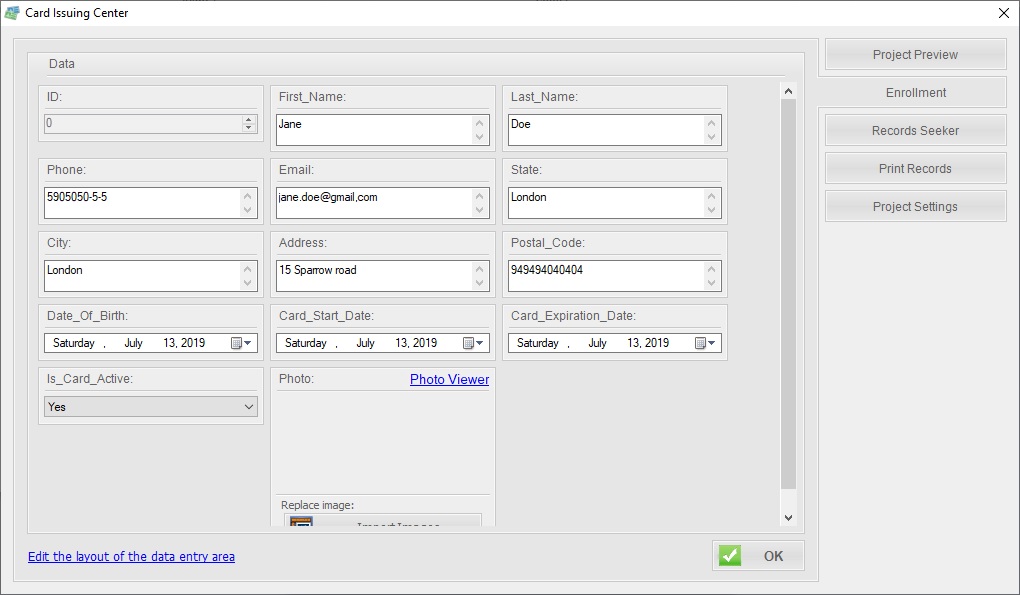Click the Card_Start_Date calendar picker icon
The width and height of the screenshot is (1020, 595).
coord(469,342)
